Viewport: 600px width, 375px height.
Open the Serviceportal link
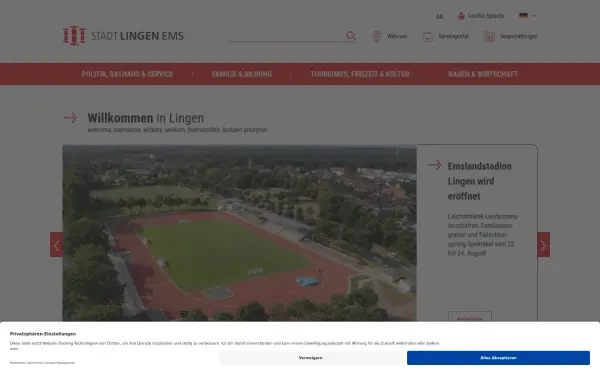coord(453,36)
